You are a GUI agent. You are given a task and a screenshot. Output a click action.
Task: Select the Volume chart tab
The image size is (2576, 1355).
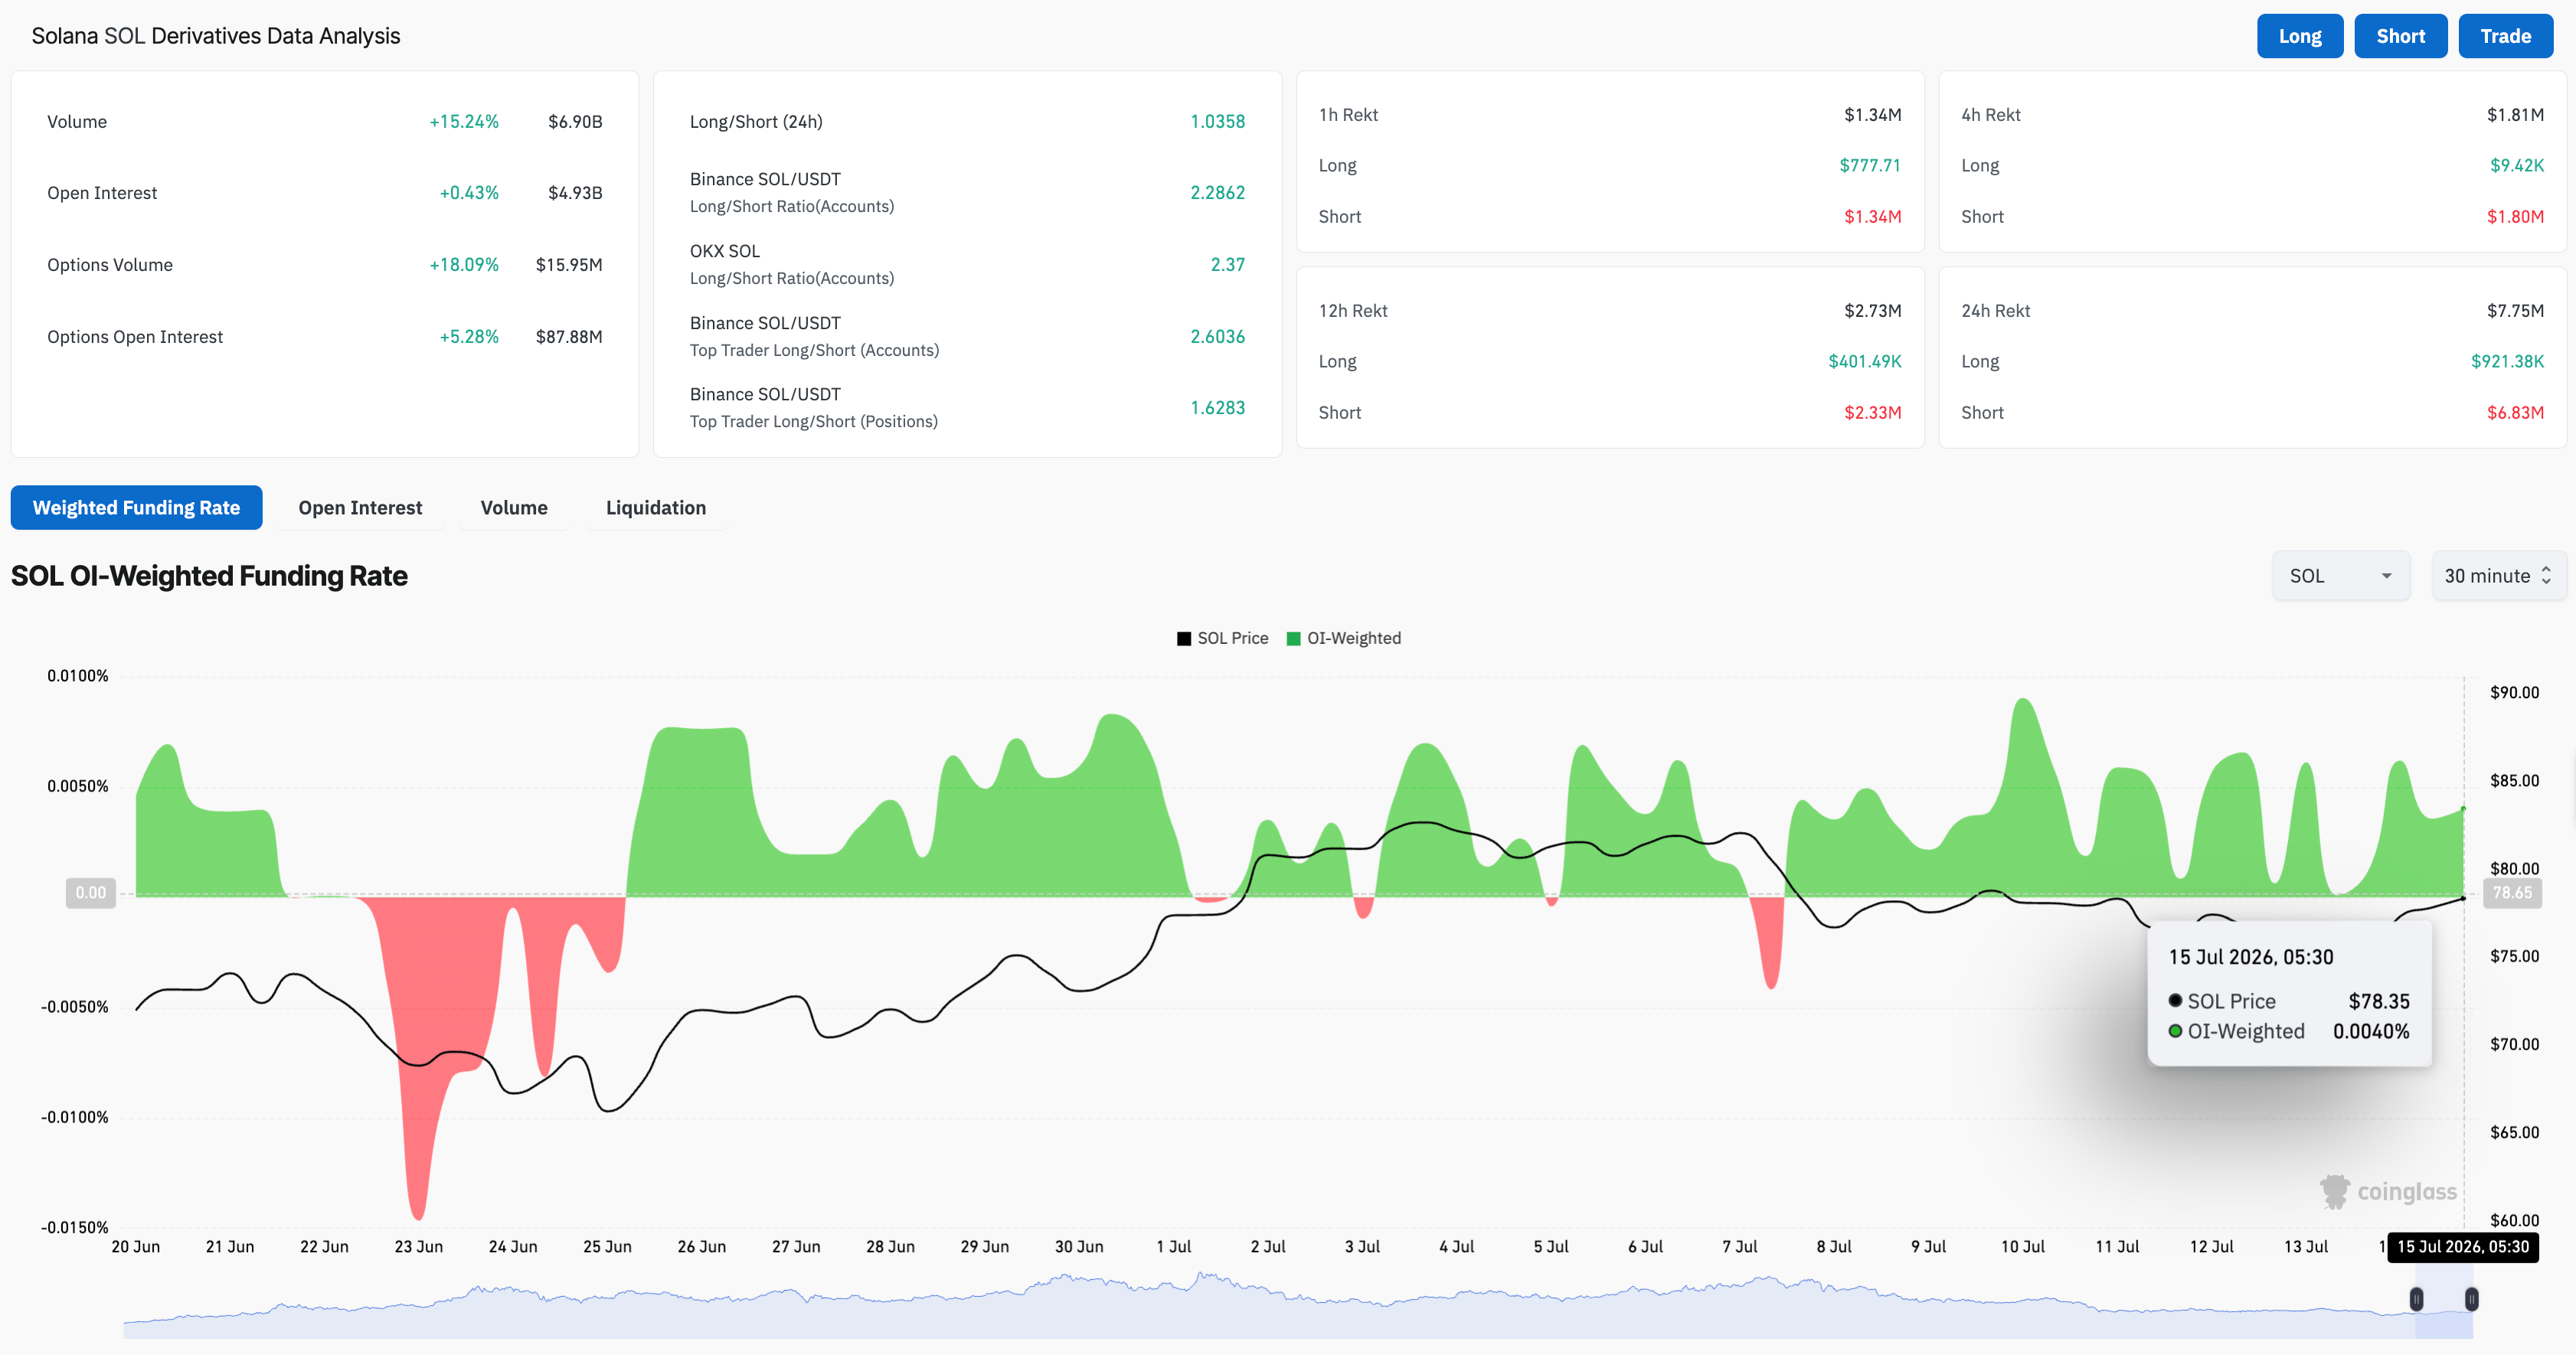[514, 508]
